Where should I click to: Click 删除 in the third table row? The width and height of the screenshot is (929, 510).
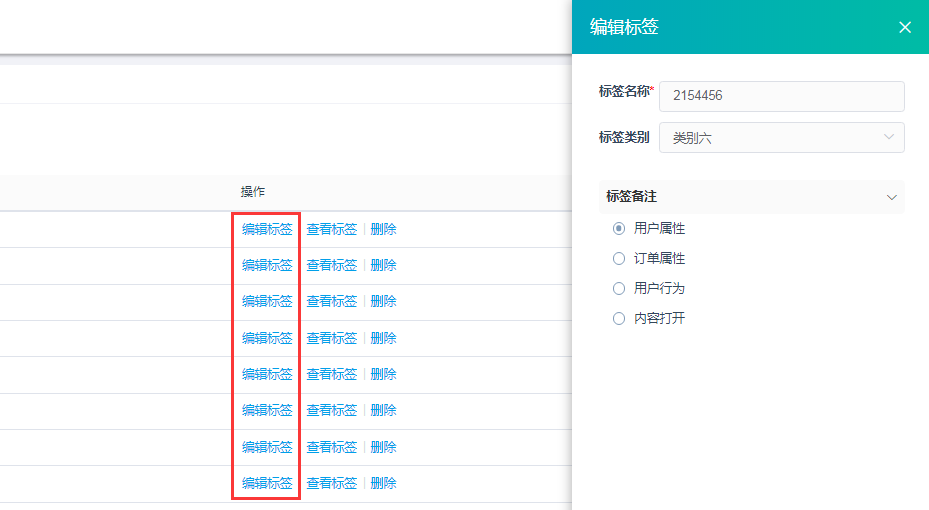tap(383, 301)
